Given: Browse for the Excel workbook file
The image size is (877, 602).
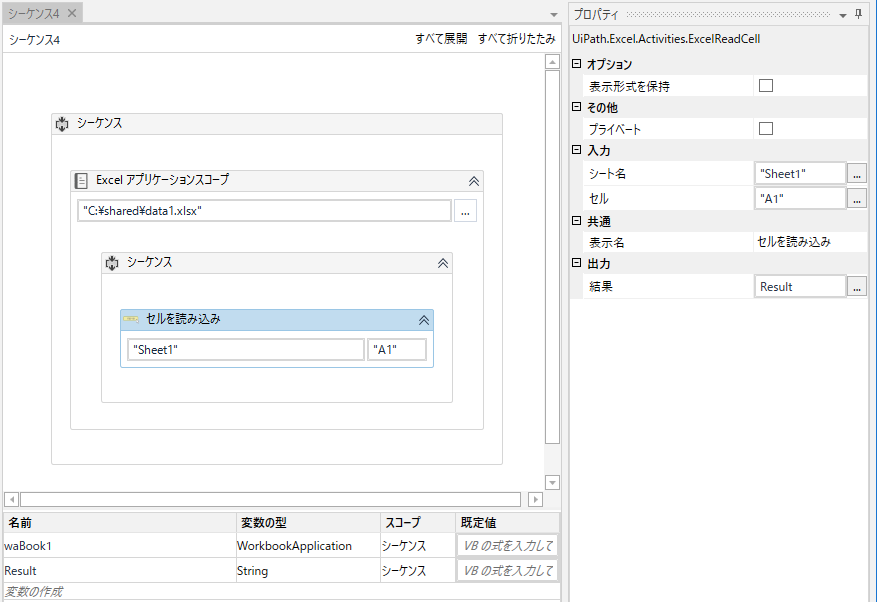Looking at the screenshot, I should 465,211.
